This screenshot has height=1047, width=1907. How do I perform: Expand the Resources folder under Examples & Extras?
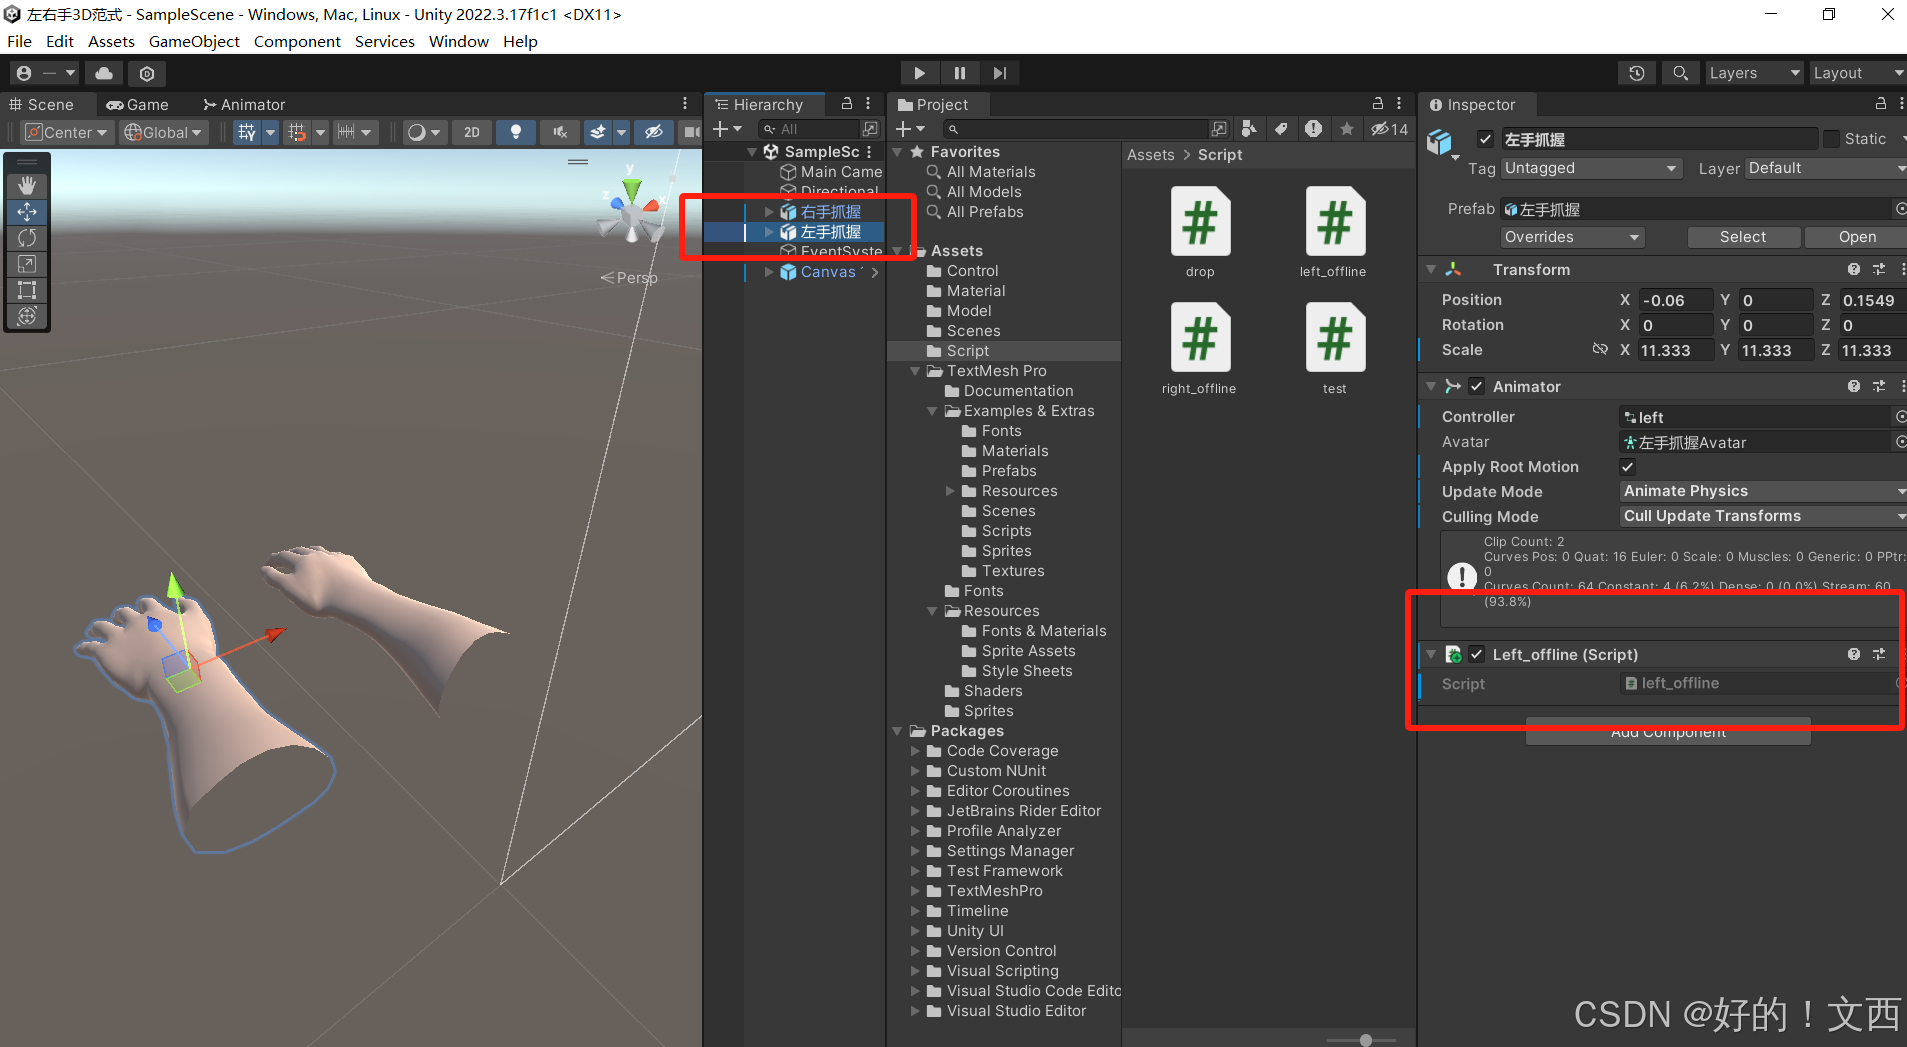click(950, 491)
